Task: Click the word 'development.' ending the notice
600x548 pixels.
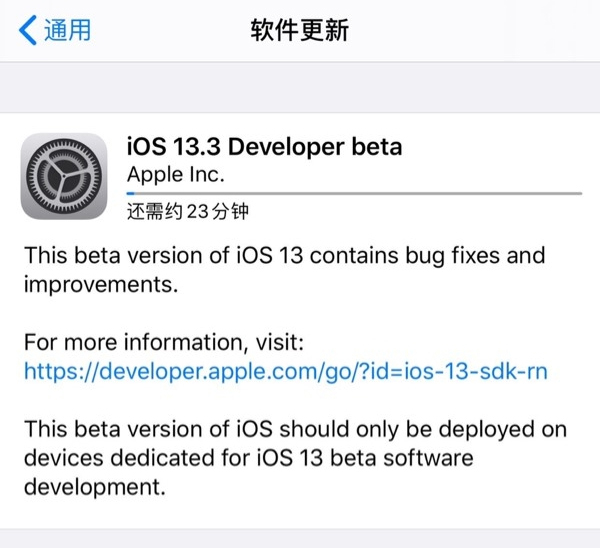Action: [93, 488]
